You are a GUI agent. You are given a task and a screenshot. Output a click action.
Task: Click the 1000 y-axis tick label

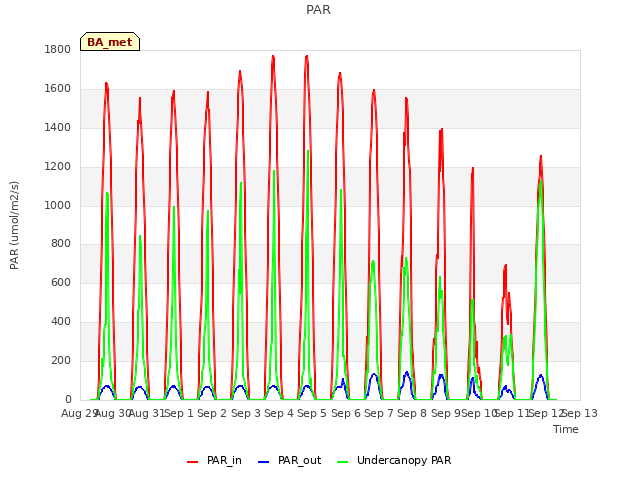(58, 205)
